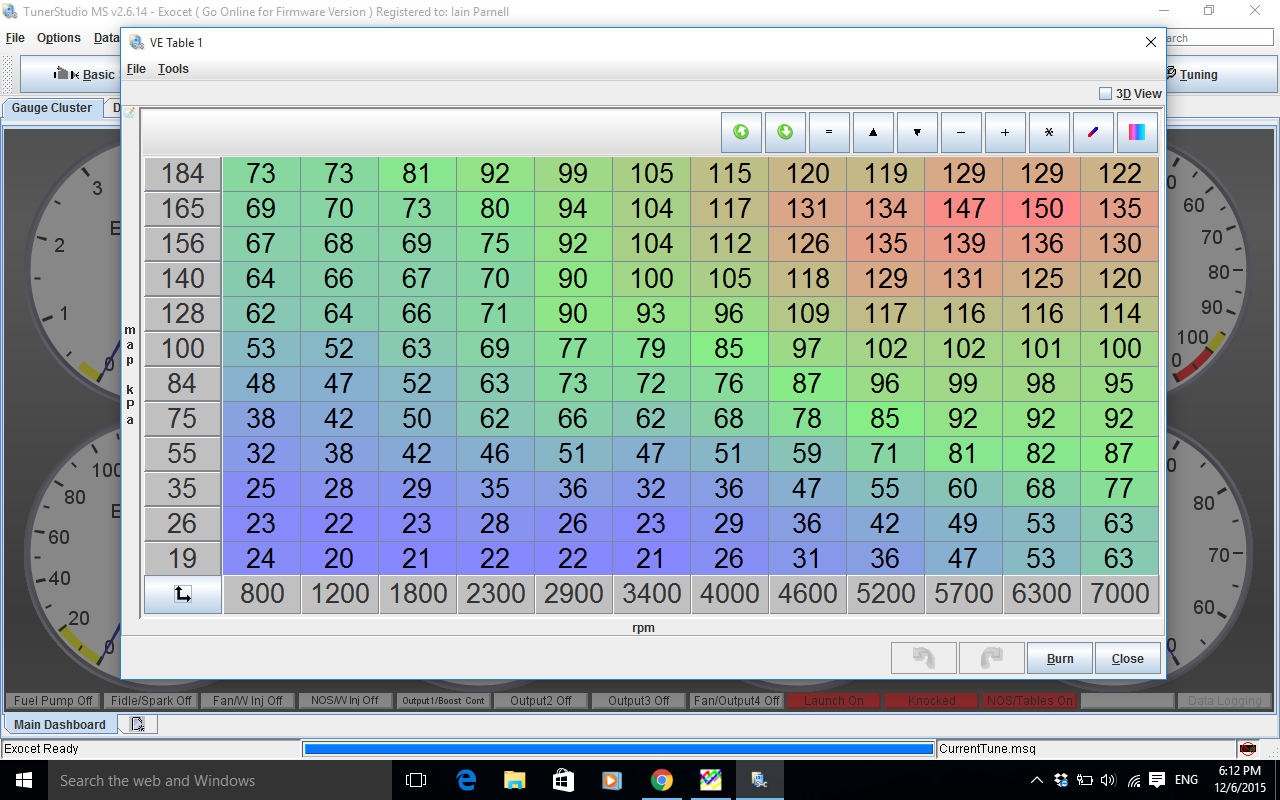Click the undo arrow button

(924, 658)
